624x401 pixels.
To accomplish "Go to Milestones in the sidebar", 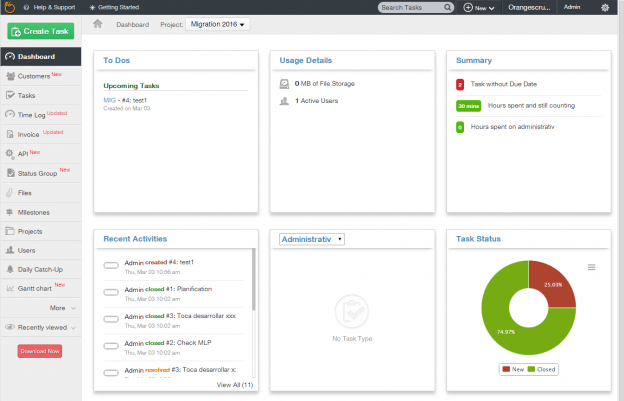I will 35,211.
